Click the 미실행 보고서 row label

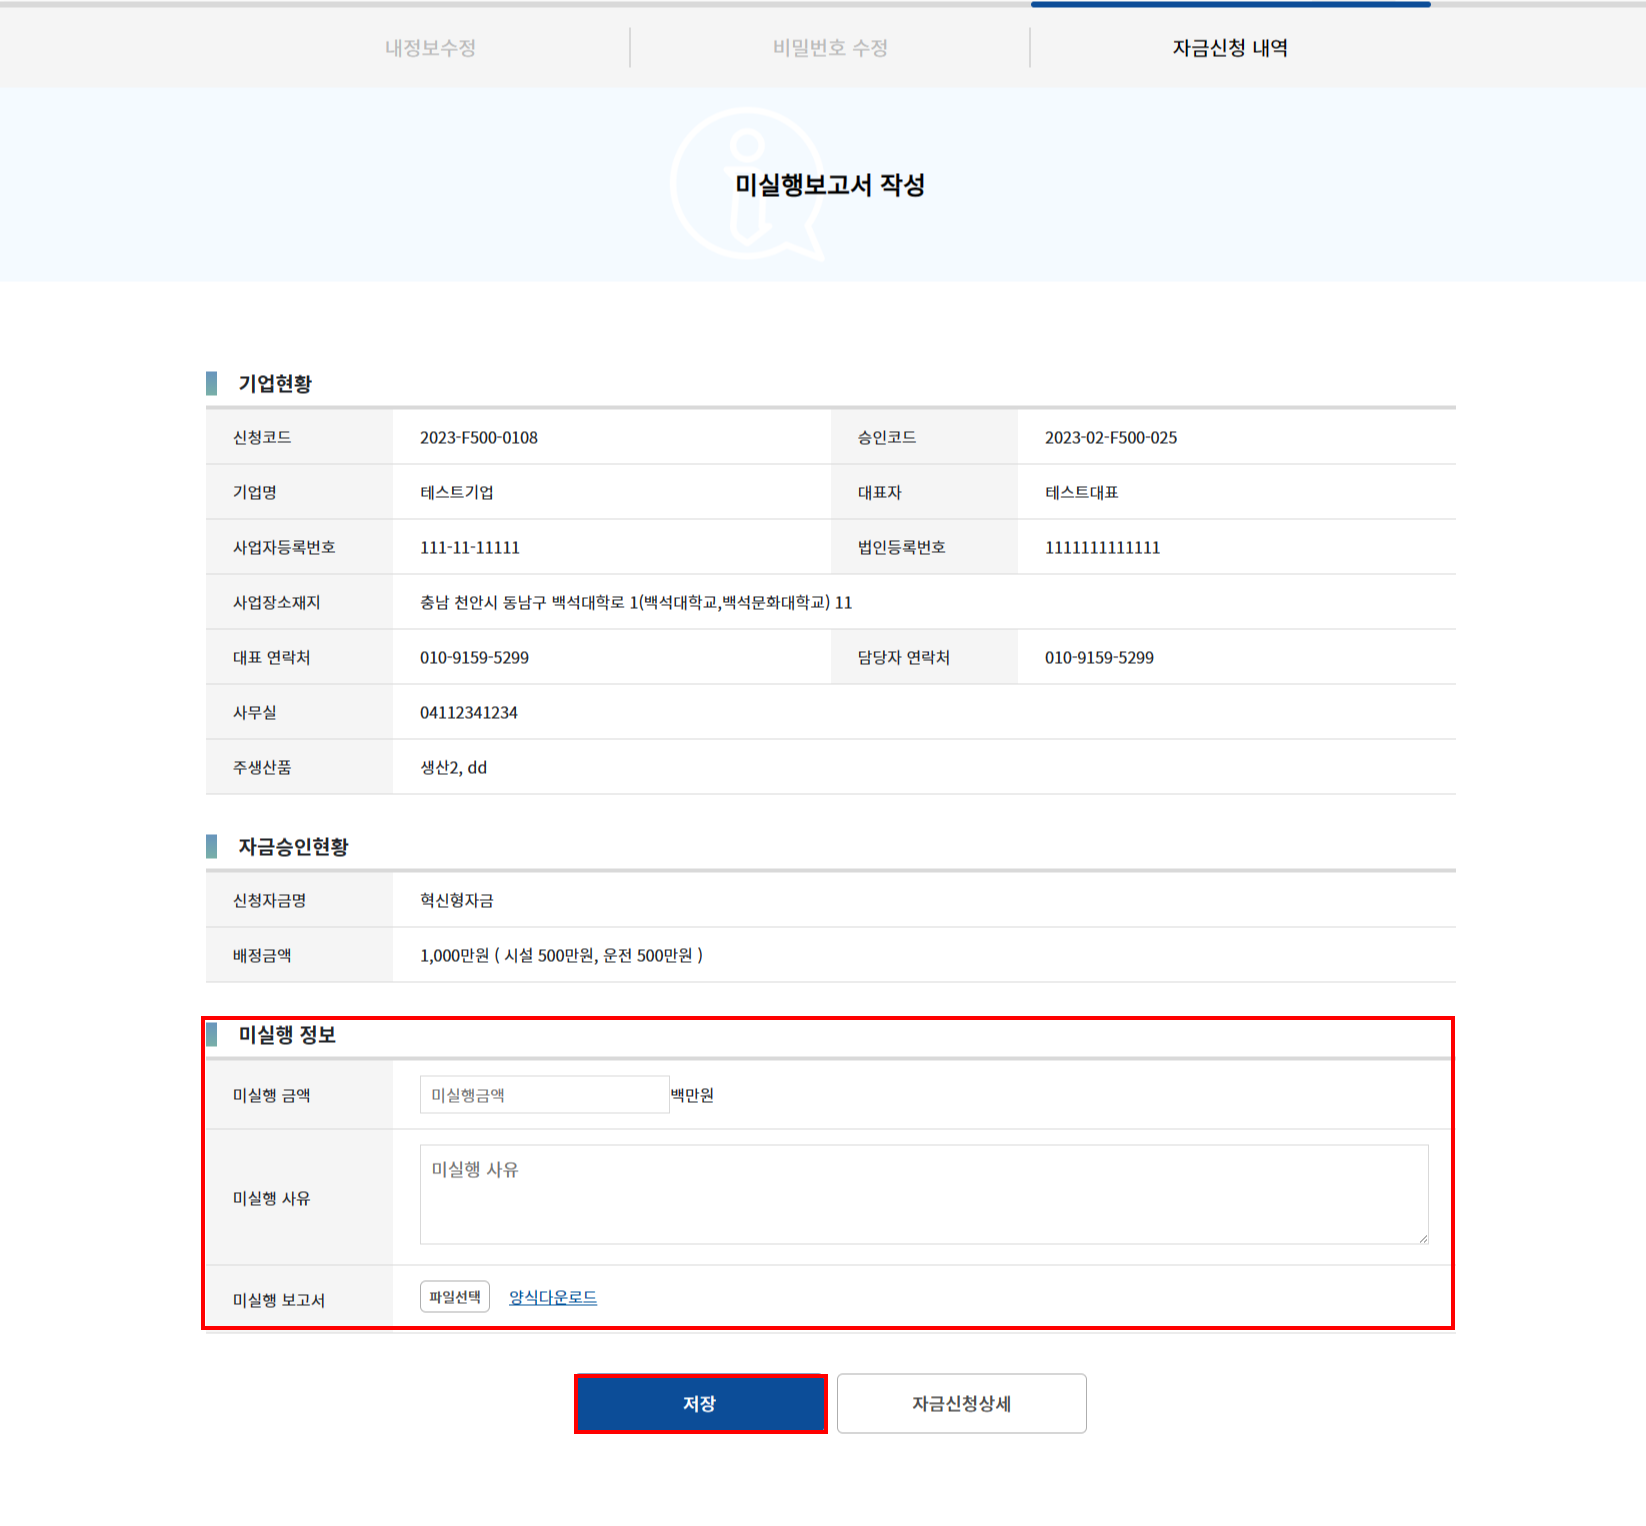point(279,1300)
